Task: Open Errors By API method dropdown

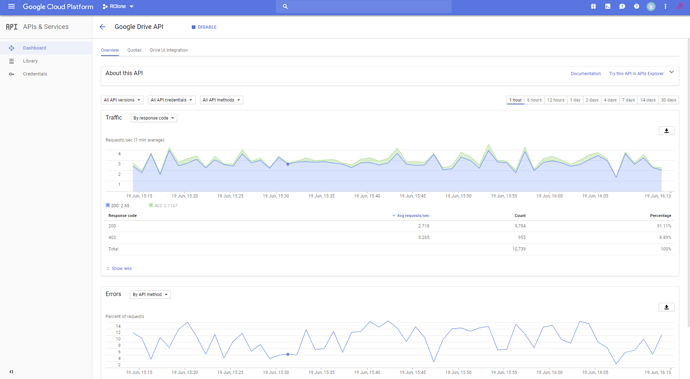Action: tap(150, 294)
